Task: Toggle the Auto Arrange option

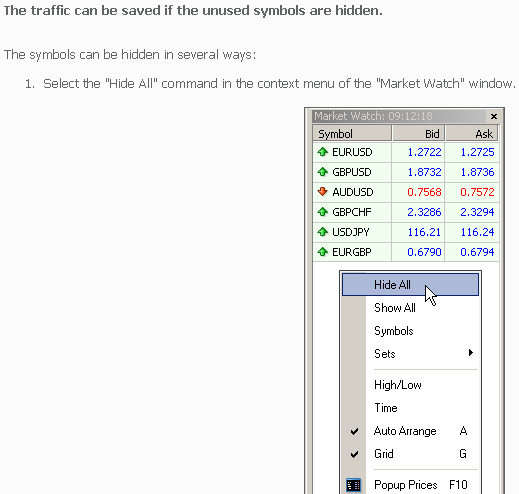Action: [x=411, y=431]
